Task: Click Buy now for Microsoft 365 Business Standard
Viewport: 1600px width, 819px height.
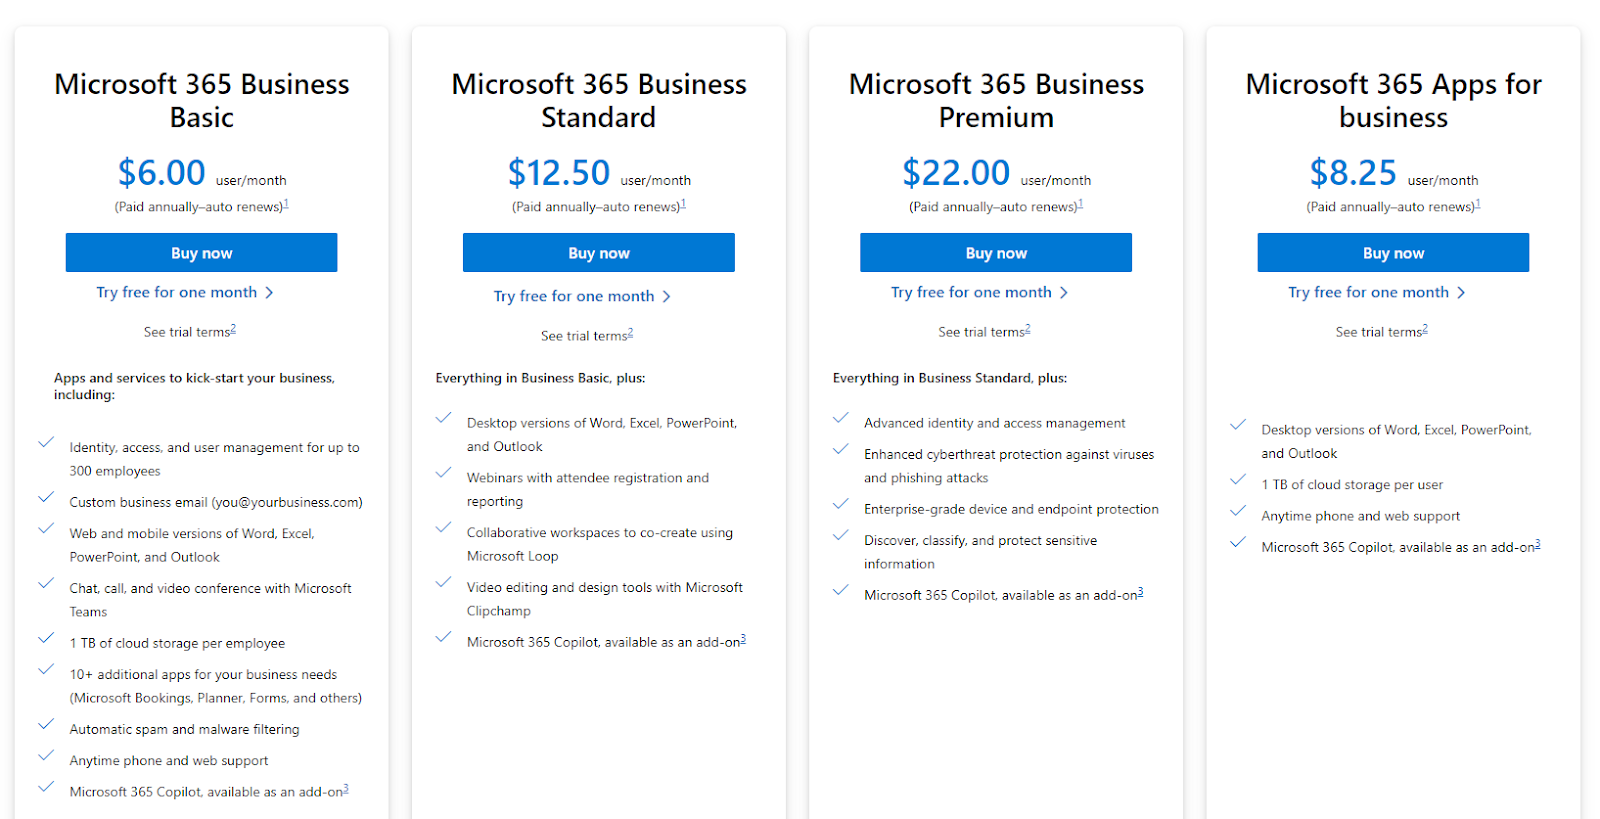Action: click(599, 253)
